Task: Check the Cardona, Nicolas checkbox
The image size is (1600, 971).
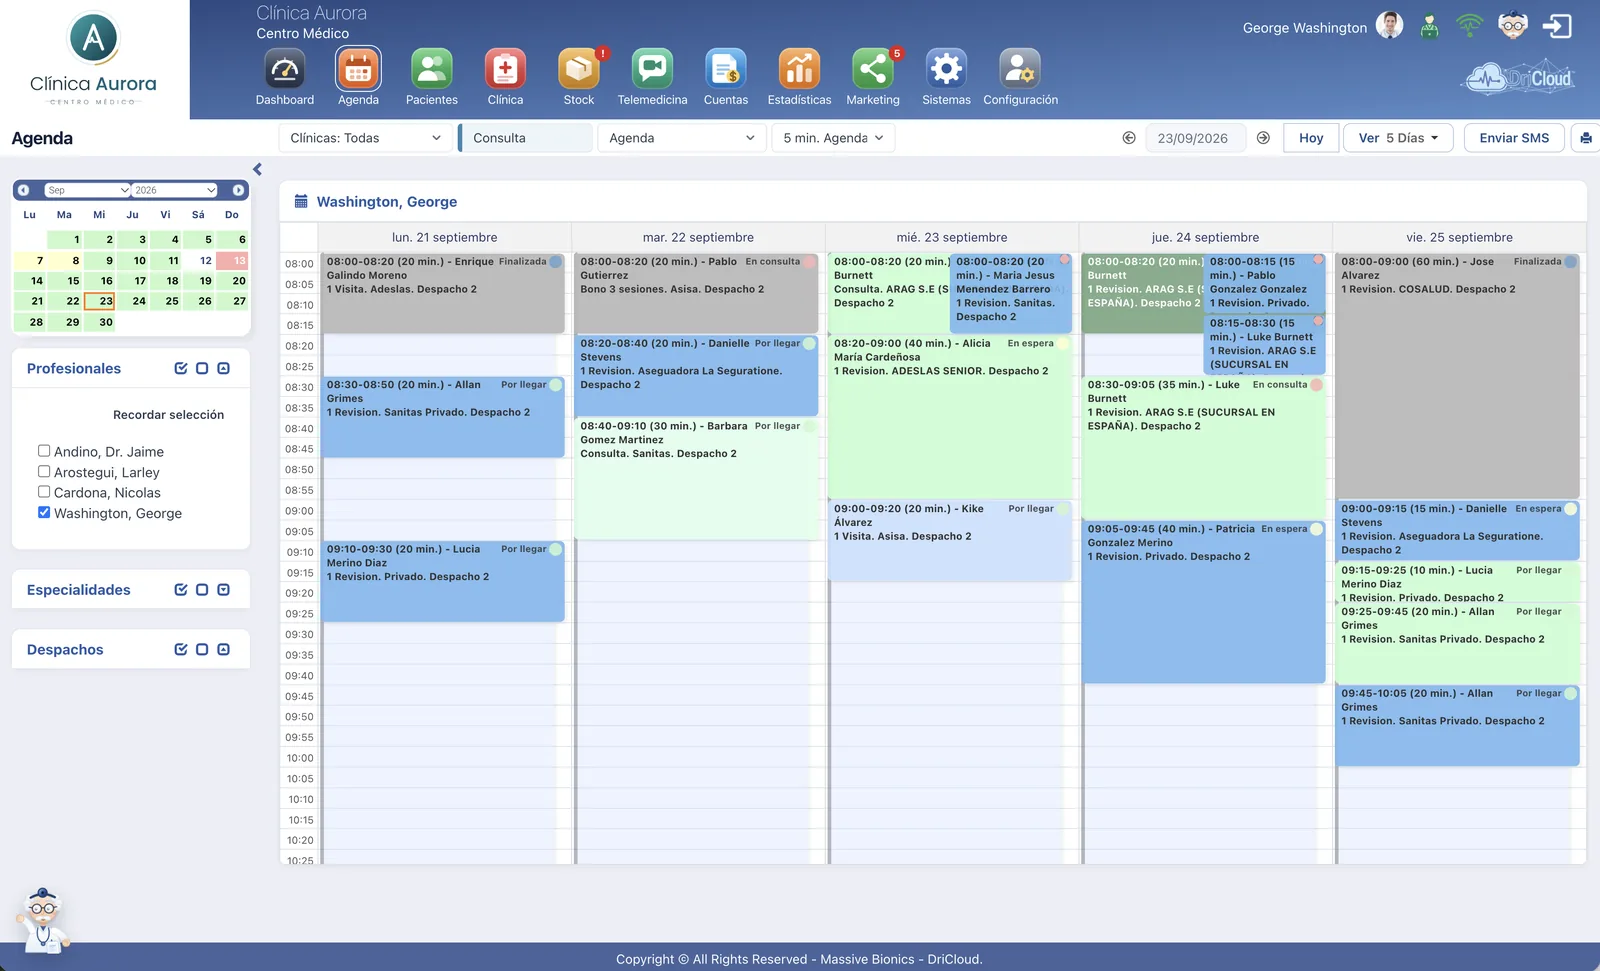Action: pos(44,491)
